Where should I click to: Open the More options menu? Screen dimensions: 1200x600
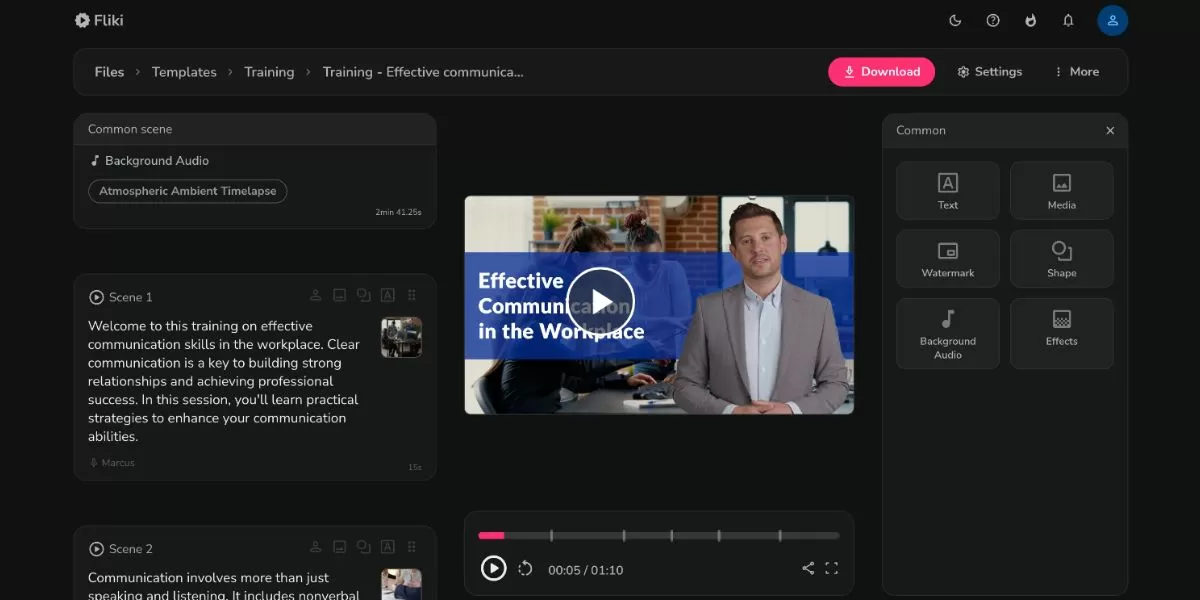pyautogui.click(x=1076, y=72)
